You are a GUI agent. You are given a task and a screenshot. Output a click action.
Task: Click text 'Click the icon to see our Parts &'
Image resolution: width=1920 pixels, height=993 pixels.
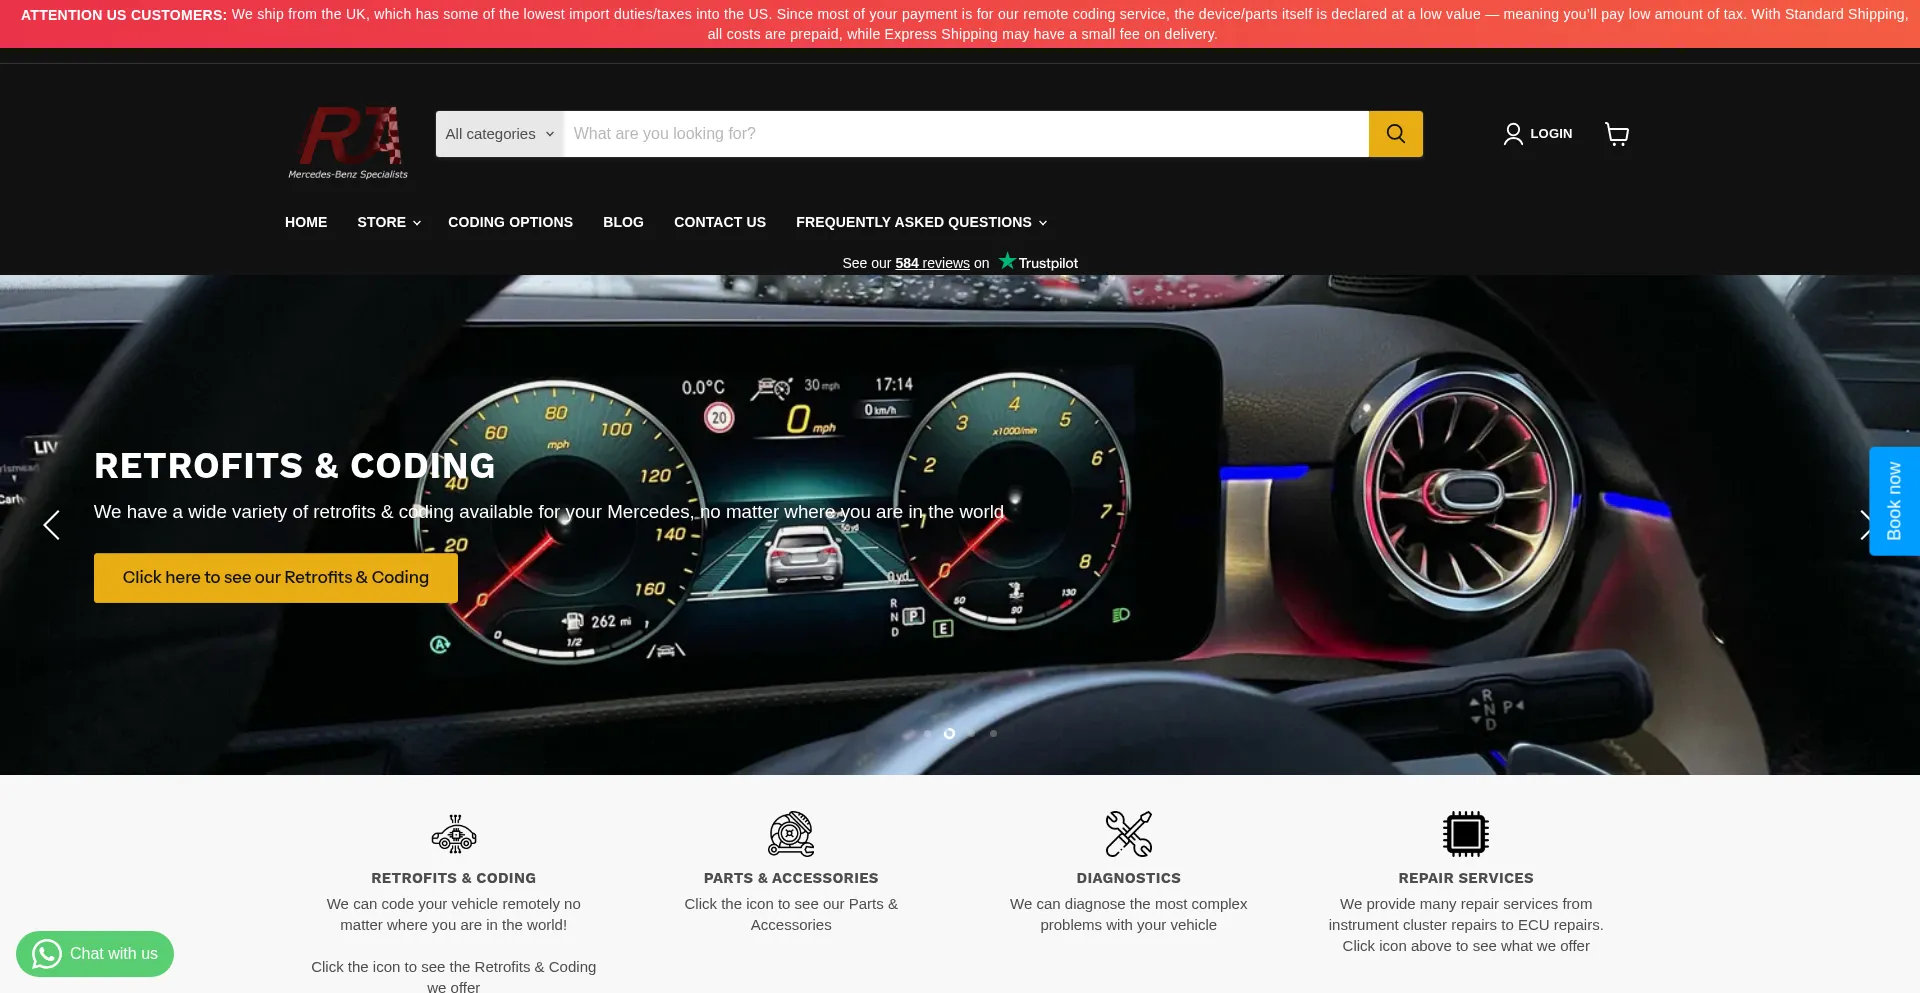(791, 904)
